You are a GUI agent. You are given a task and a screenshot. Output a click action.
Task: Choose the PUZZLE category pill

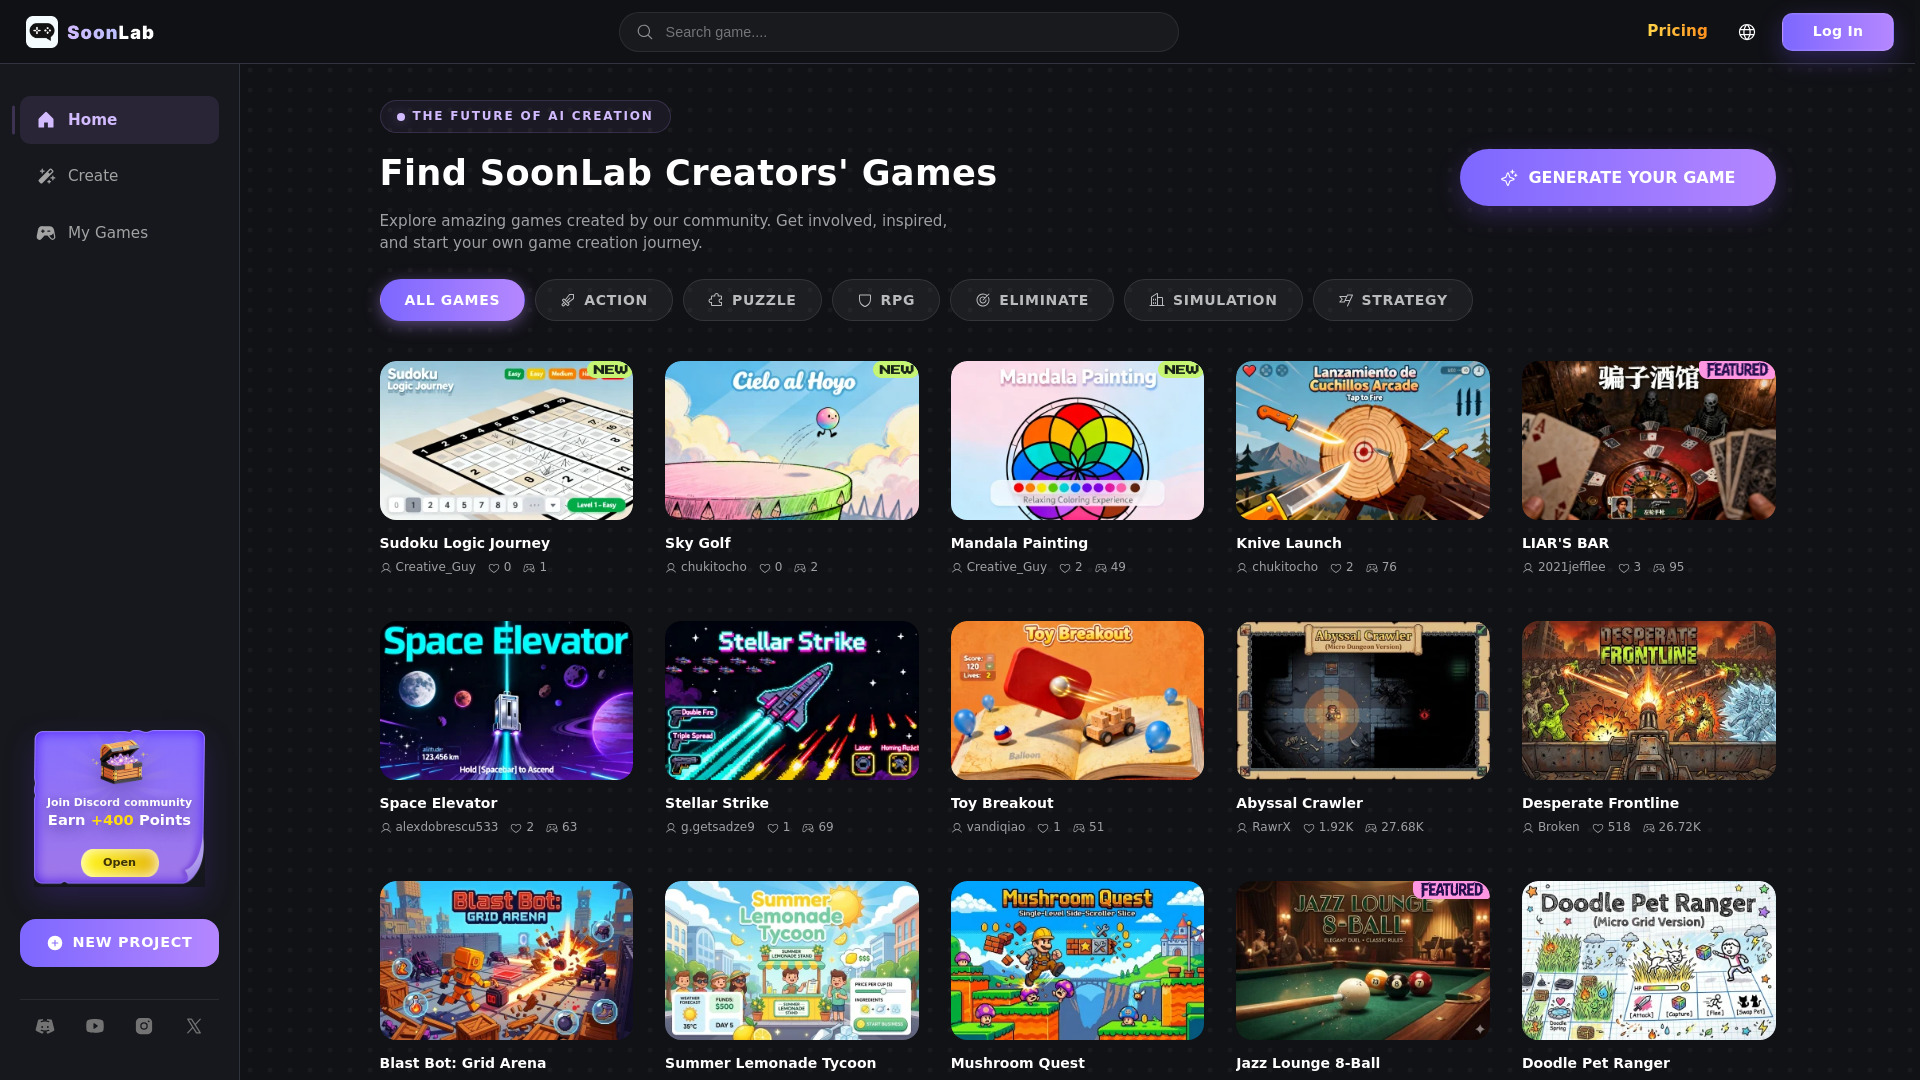coord(752,299)
